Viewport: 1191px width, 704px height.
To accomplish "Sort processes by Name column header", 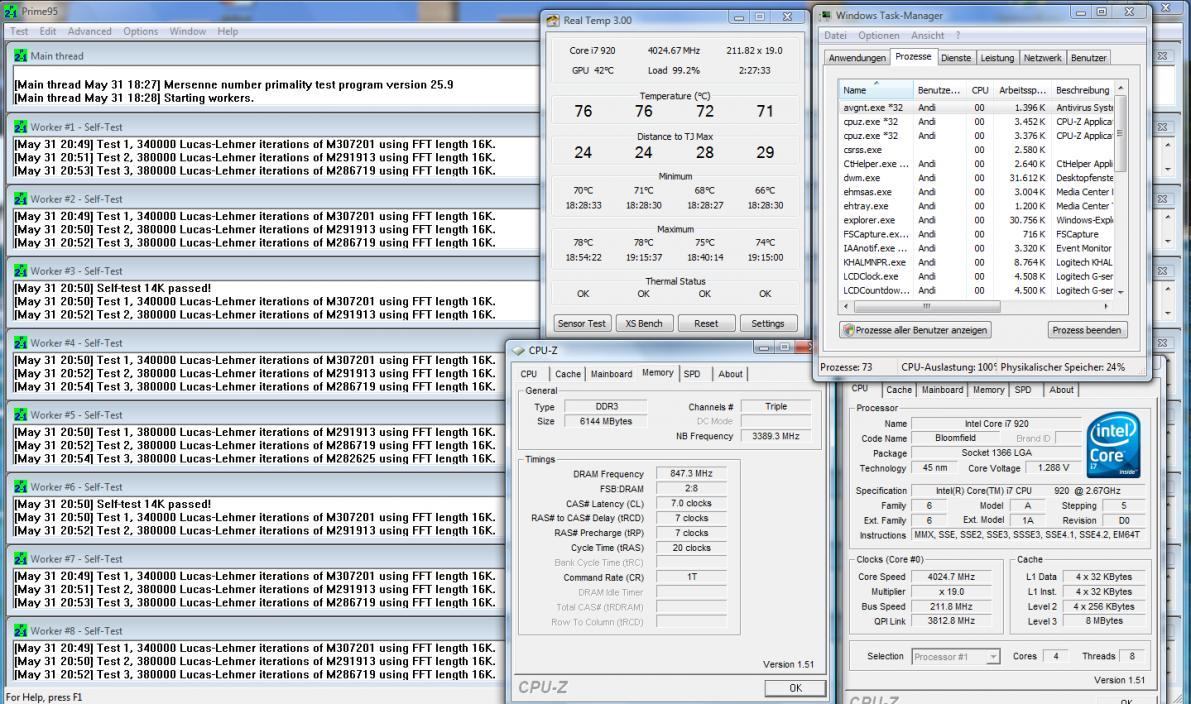I will click(x=876, y=90).
